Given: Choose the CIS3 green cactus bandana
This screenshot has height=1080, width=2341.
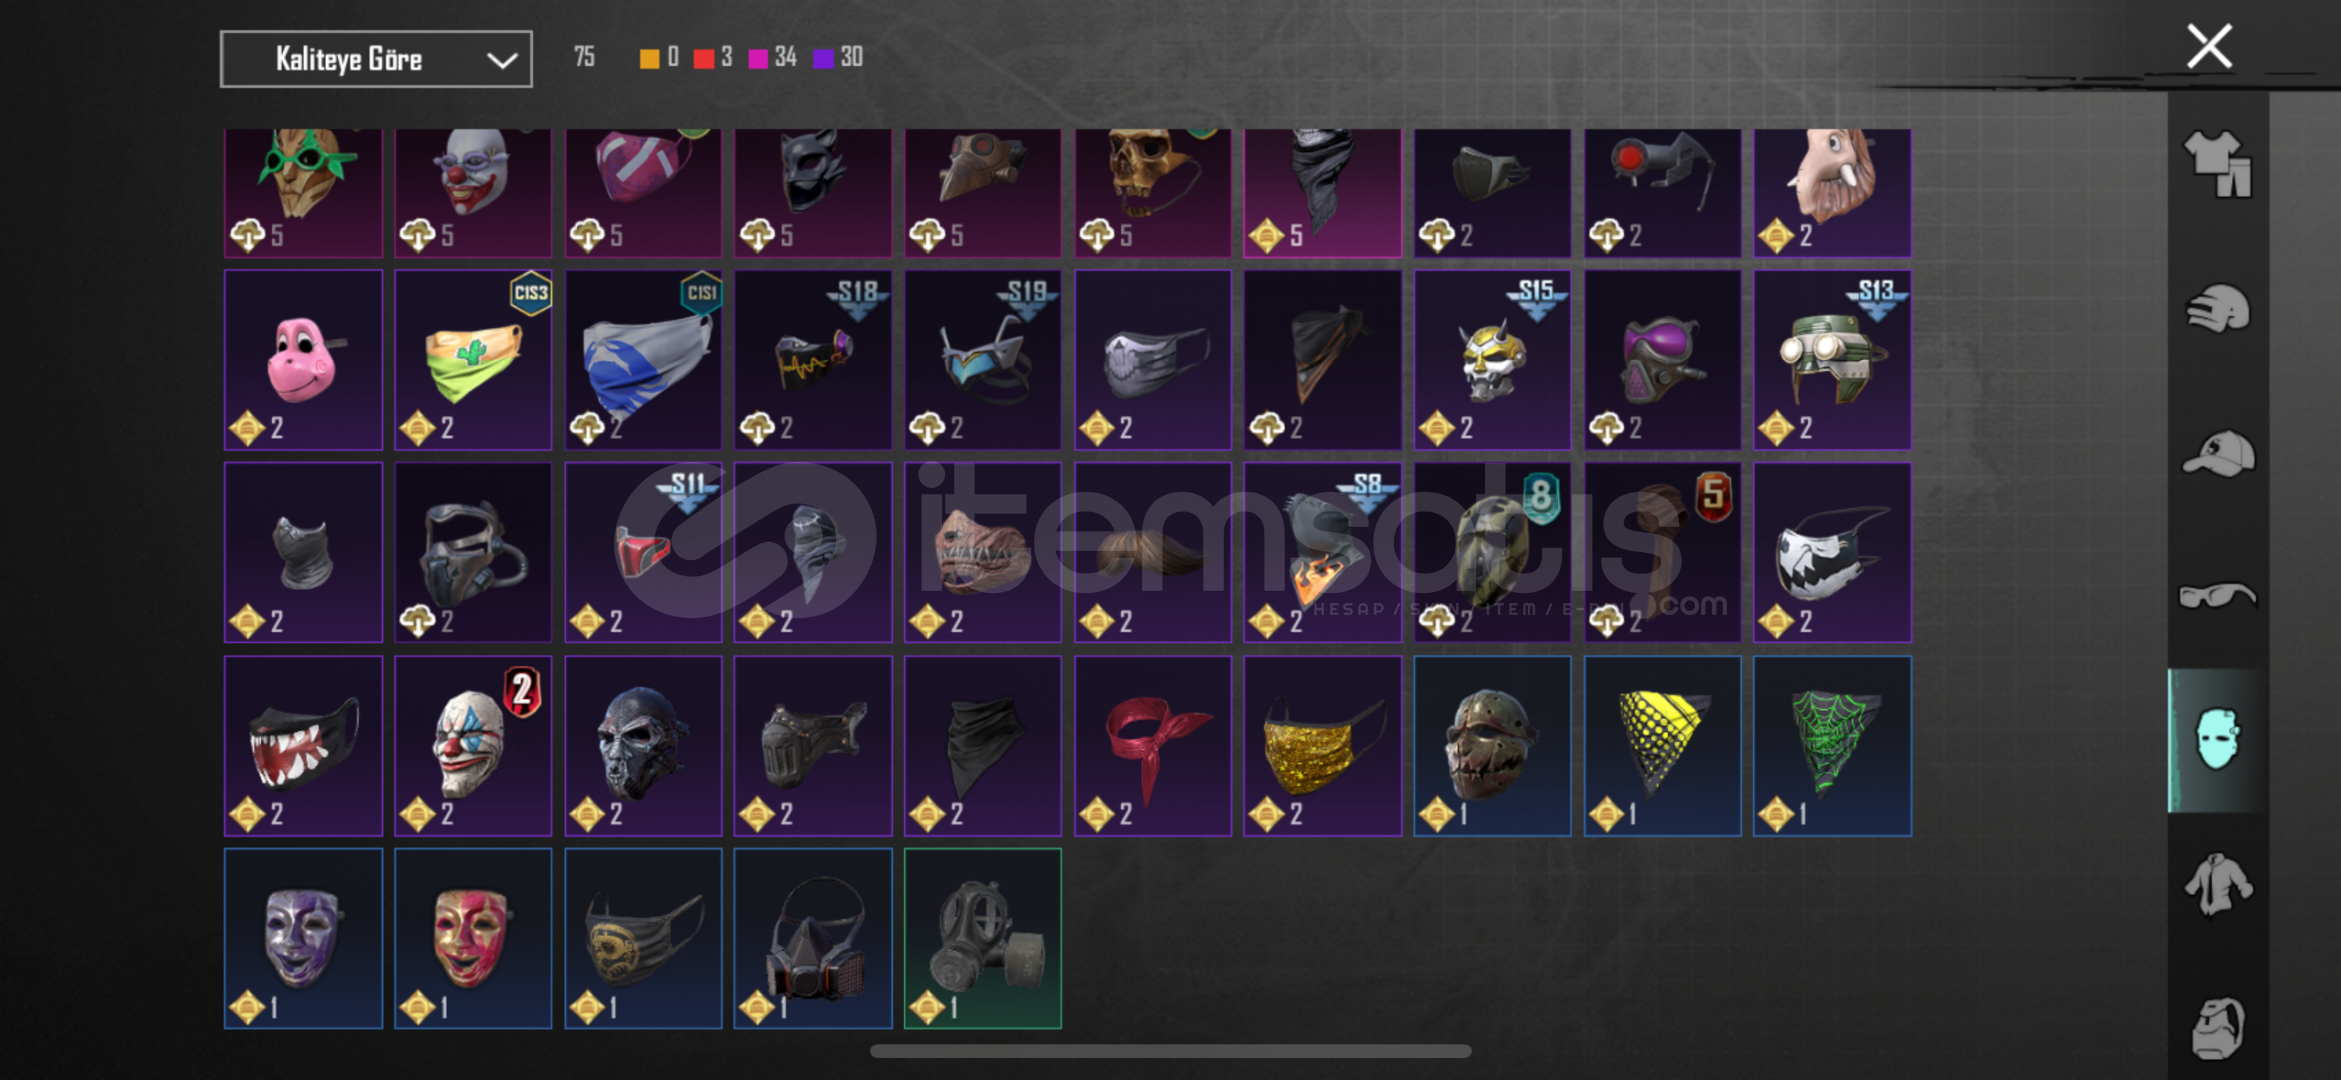Looking at the screenshot, I should [473, 360].
